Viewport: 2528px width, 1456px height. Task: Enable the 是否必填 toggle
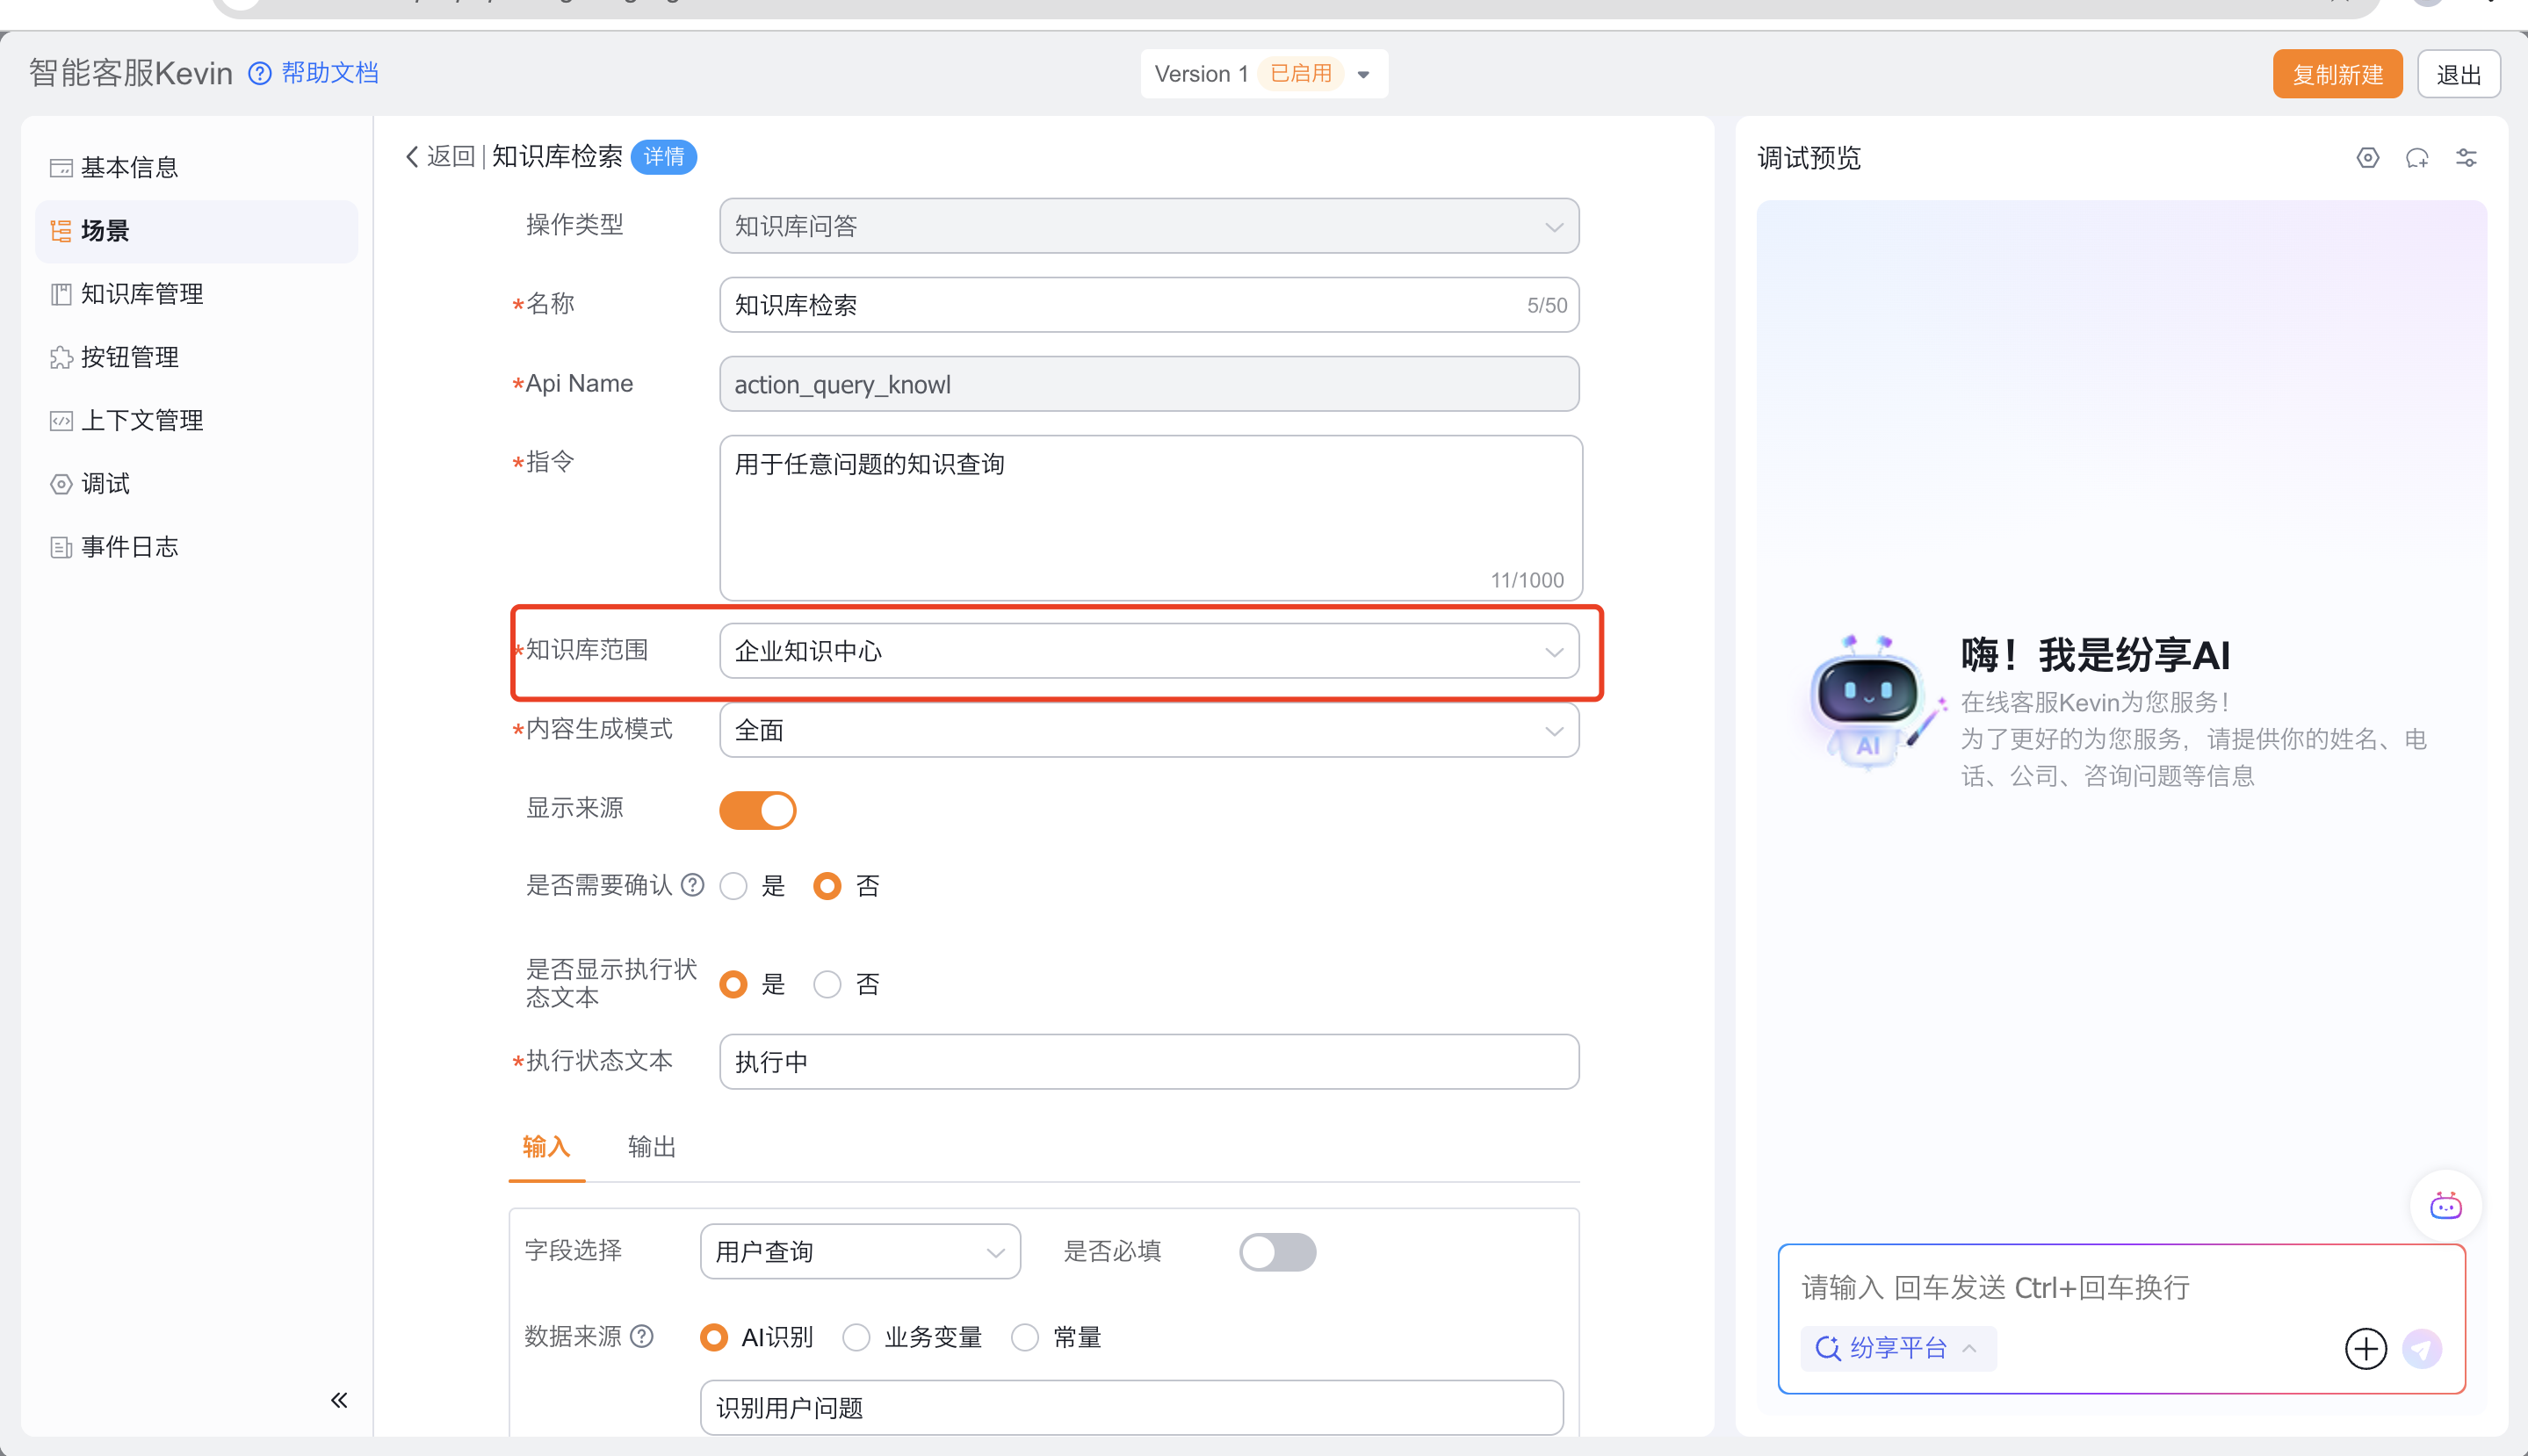tap(1277, 1252)
